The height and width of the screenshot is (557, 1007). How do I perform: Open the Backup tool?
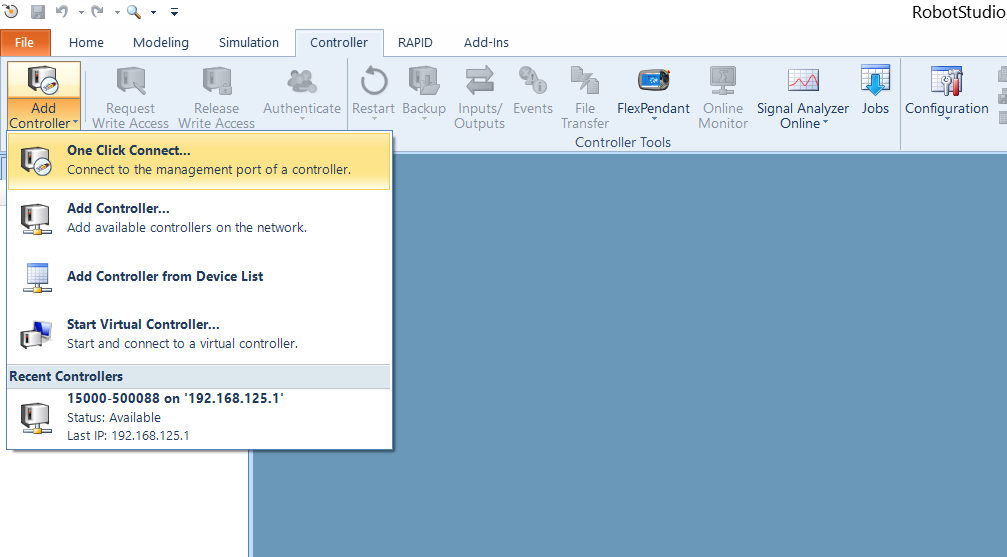424,91
